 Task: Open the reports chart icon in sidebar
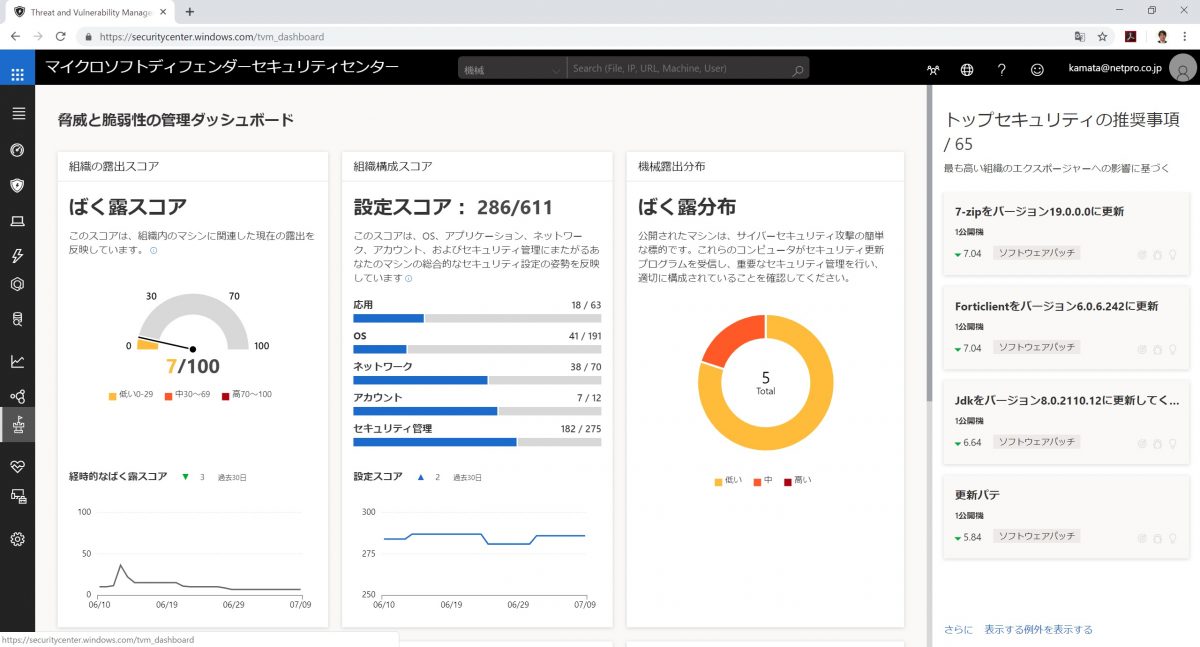pos(17,361)
